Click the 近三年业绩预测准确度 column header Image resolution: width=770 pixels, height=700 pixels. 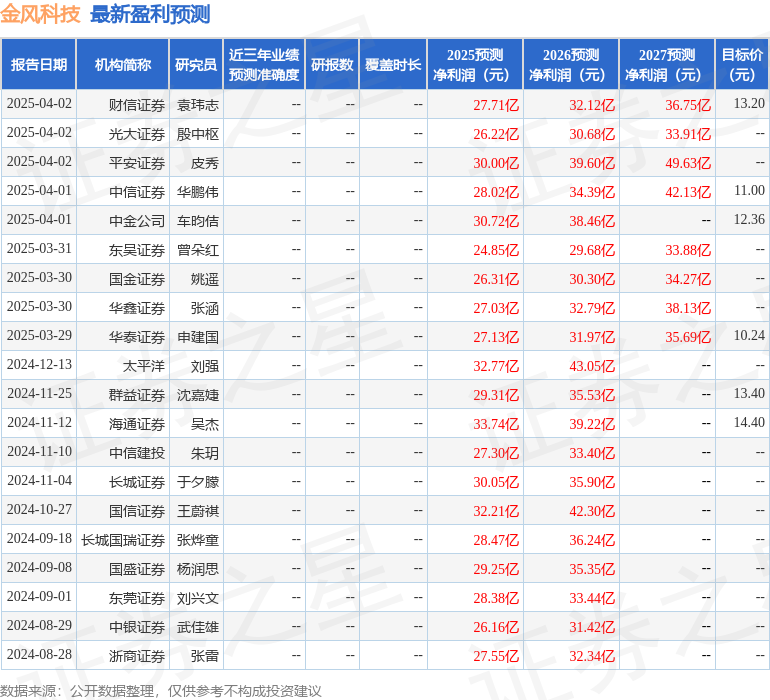pyautogui.click(x=264, y=65)
